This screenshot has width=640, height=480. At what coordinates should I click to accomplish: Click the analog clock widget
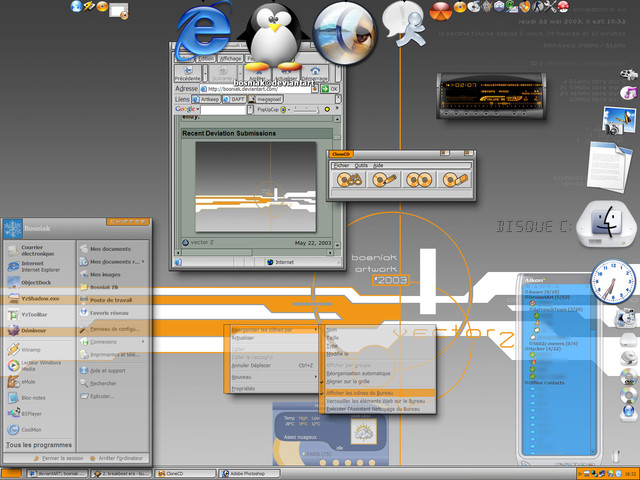tap(613, 282)
